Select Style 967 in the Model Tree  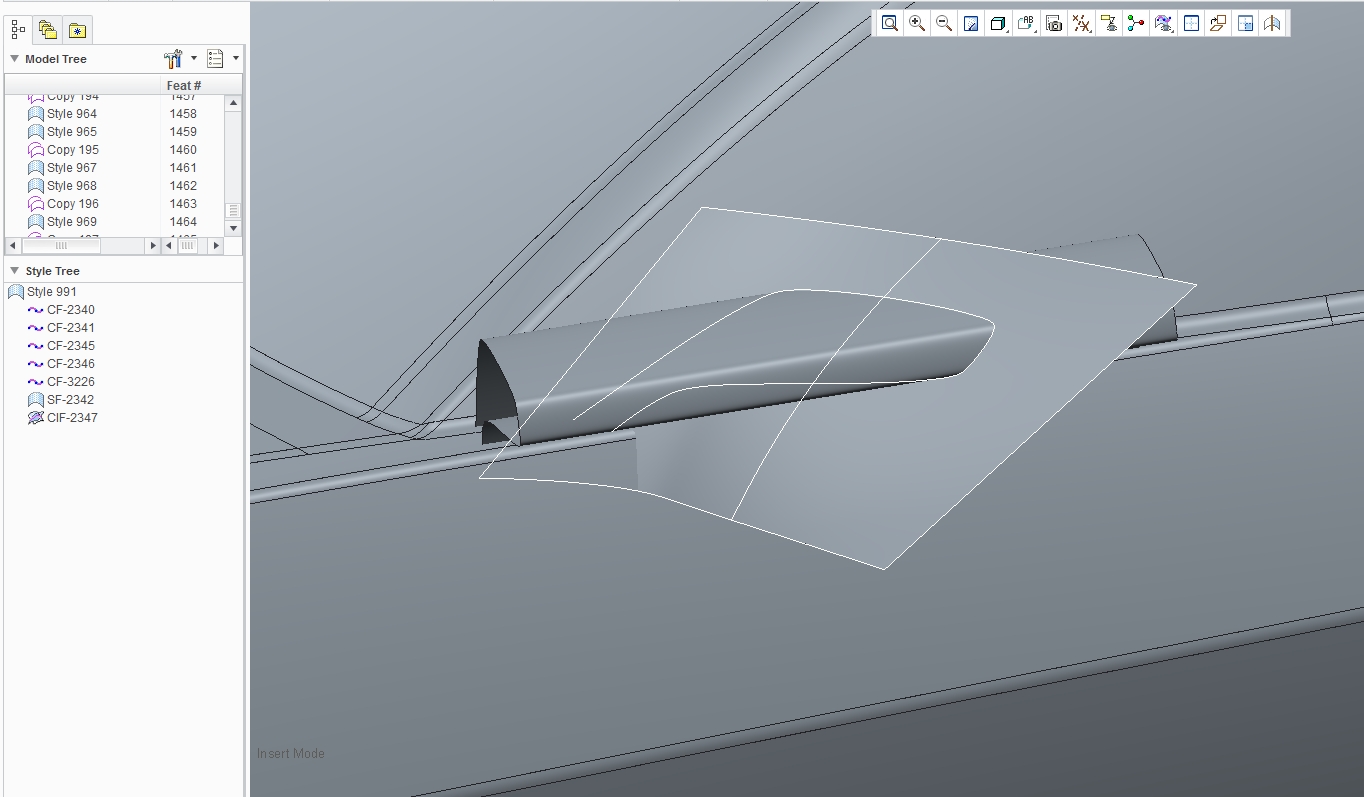tap(72, 168)
